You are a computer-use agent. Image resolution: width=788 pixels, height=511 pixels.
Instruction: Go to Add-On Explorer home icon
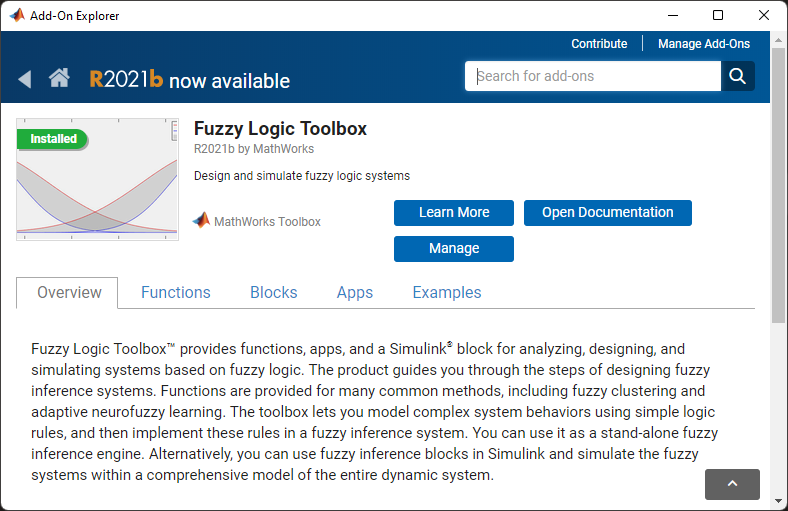coord(59,79)
